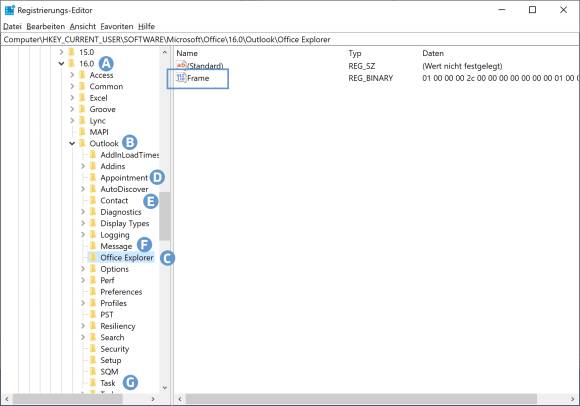This screenshot has width=580, height=406.
Task: Click the 15.0 folder icon
Action: click(71, 52)
